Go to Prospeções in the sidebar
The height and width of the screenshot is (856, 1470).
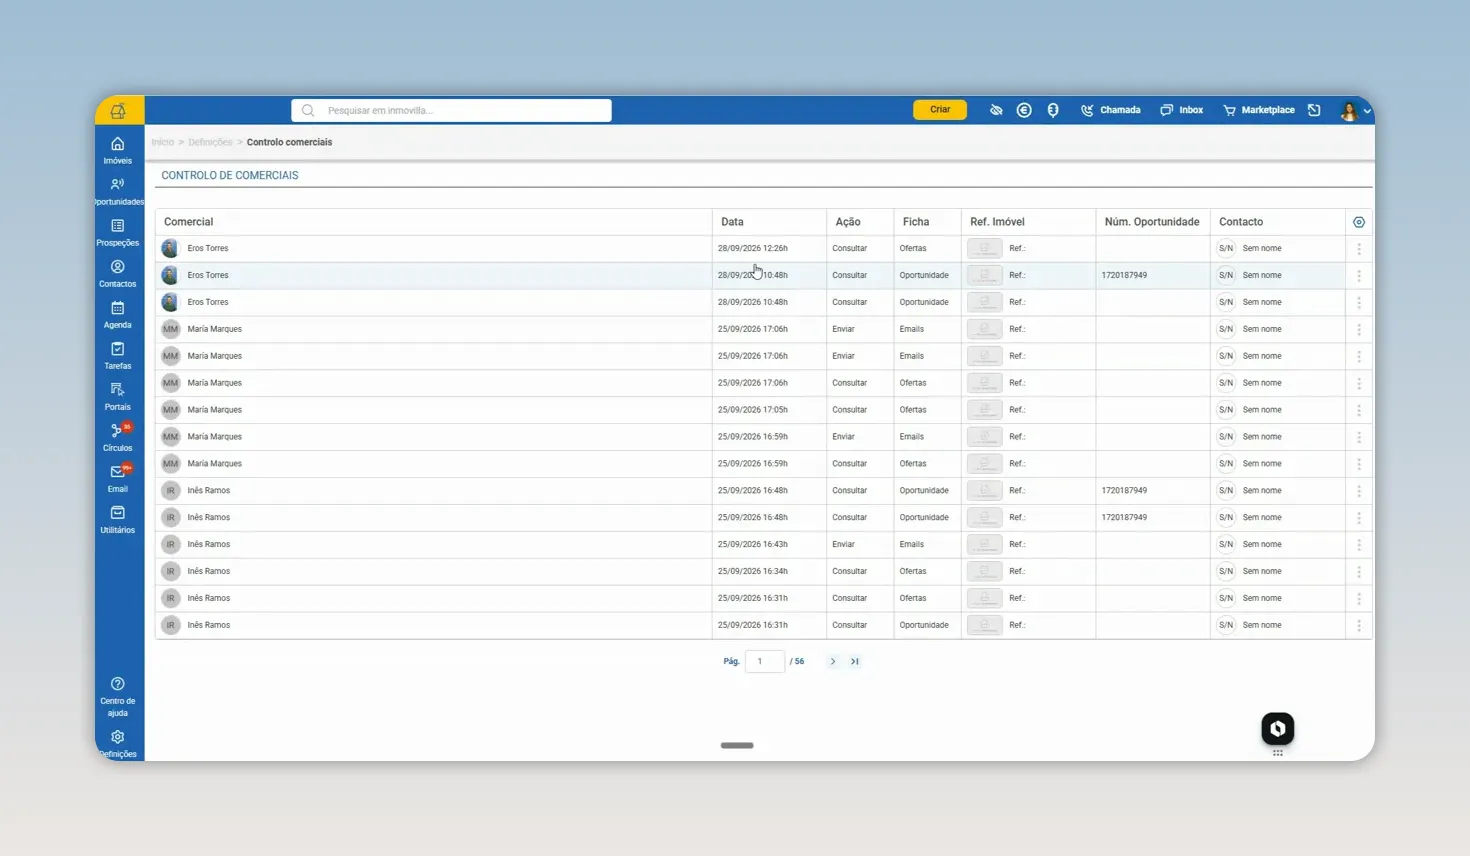pyautogui.click(x=118, y=232)
